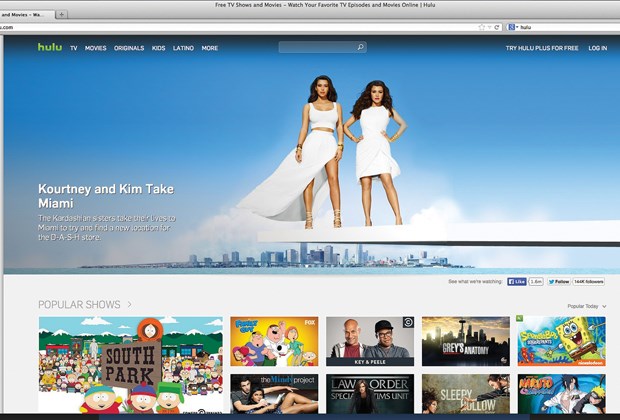Open the More menu
Image resolution: width=620 pixels, height=420 pixels.
pos(210,48)
